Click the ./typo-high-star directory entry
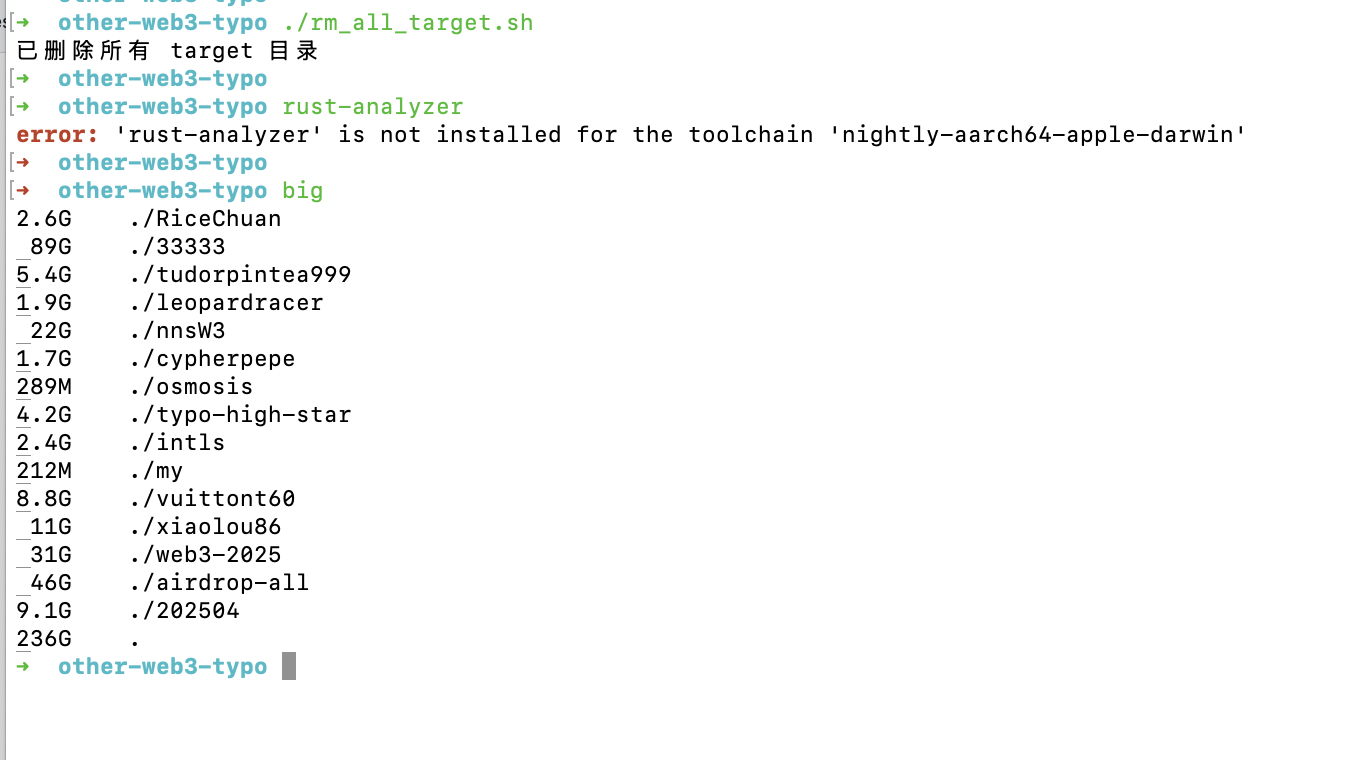Image resolution: width=1362 pixels, height=760 pixels. [240, 415]
